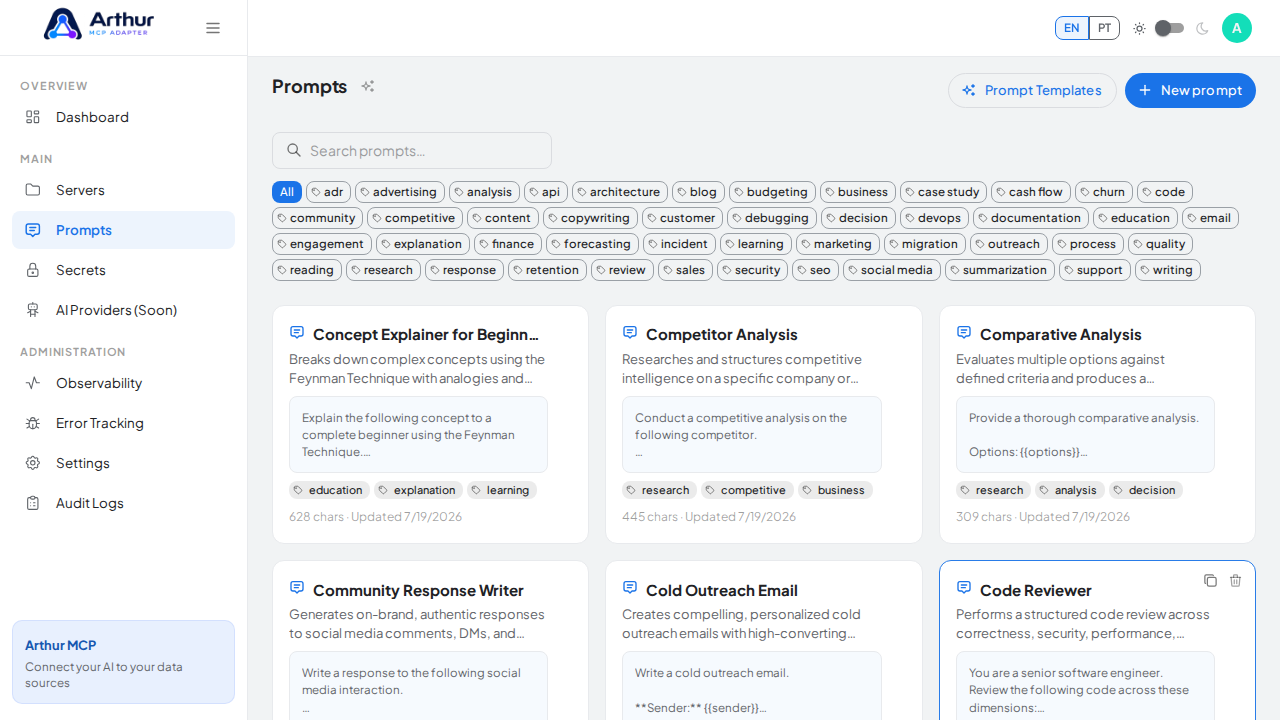The image size is (1280, 720).
Task: Click the Prompts chat icon in sidebar
Action: click(33, 230)
